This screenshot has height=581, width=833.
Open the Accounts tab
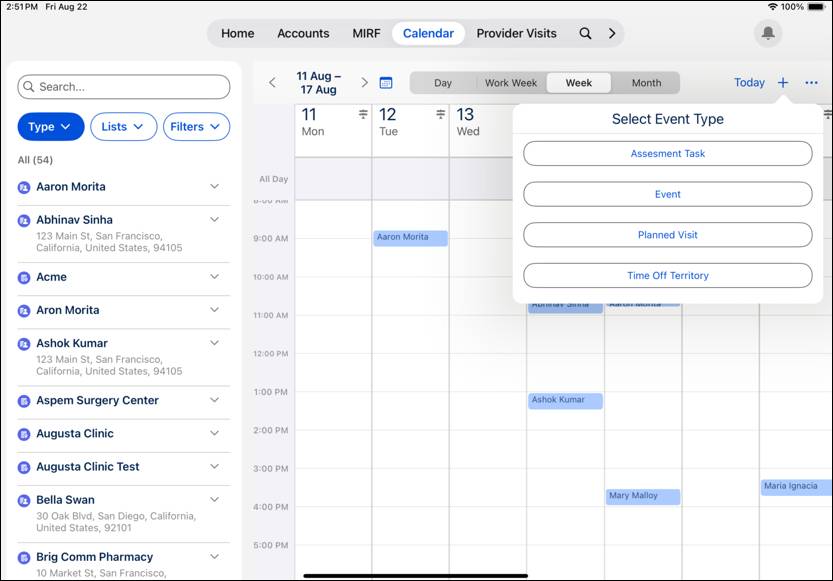(303, 33)
